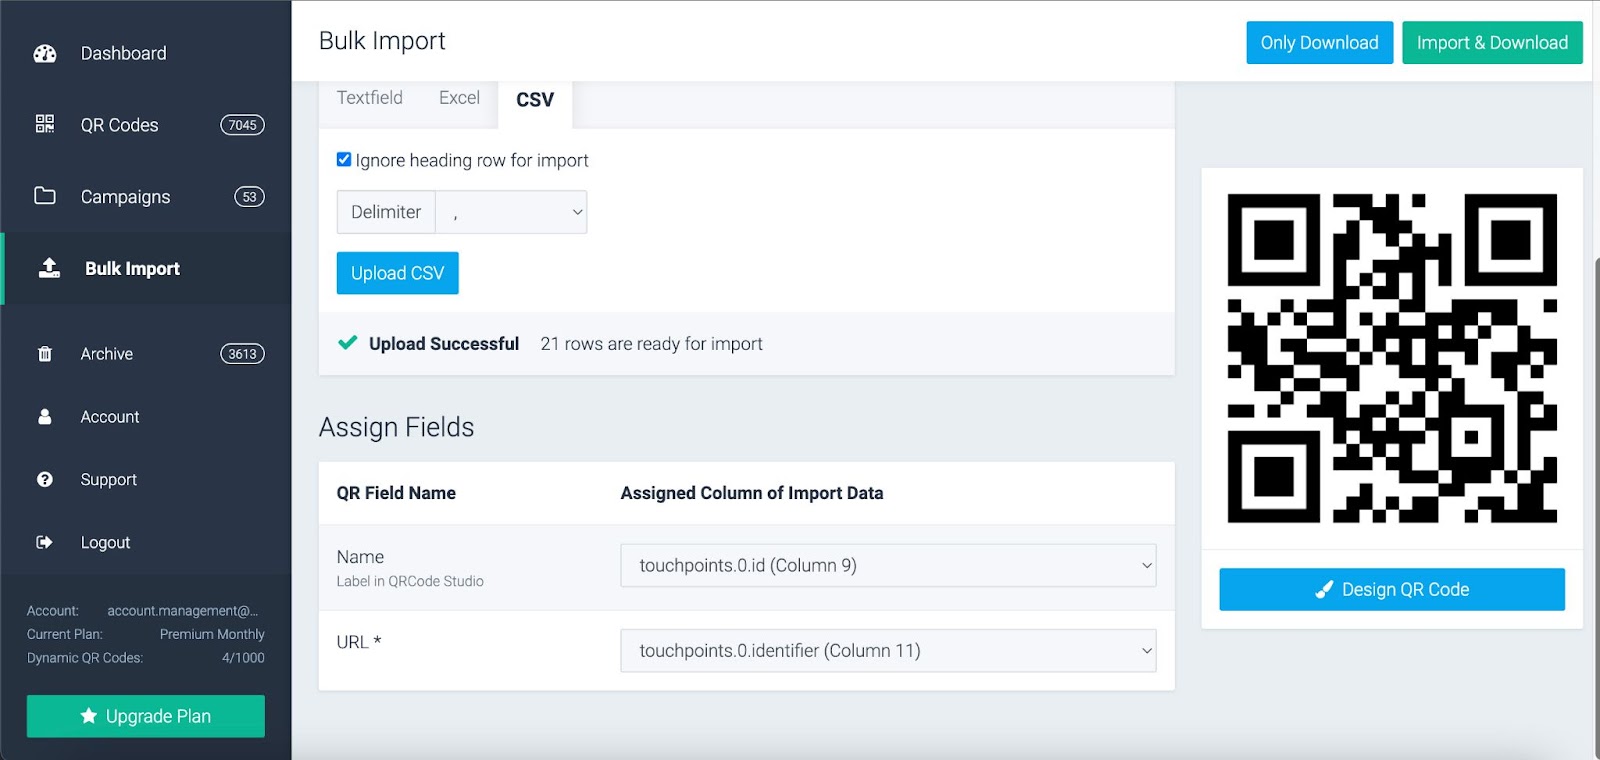Click the Design QR Code button
The width and height of the screenshot is (1600, 760).
[1392, 590]
